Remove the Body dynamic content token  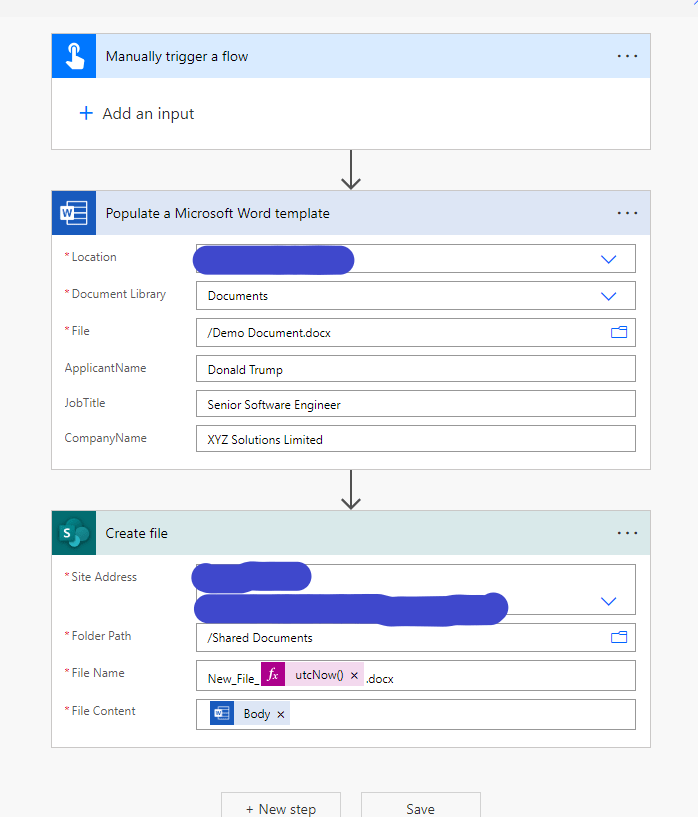pos(280,714)
